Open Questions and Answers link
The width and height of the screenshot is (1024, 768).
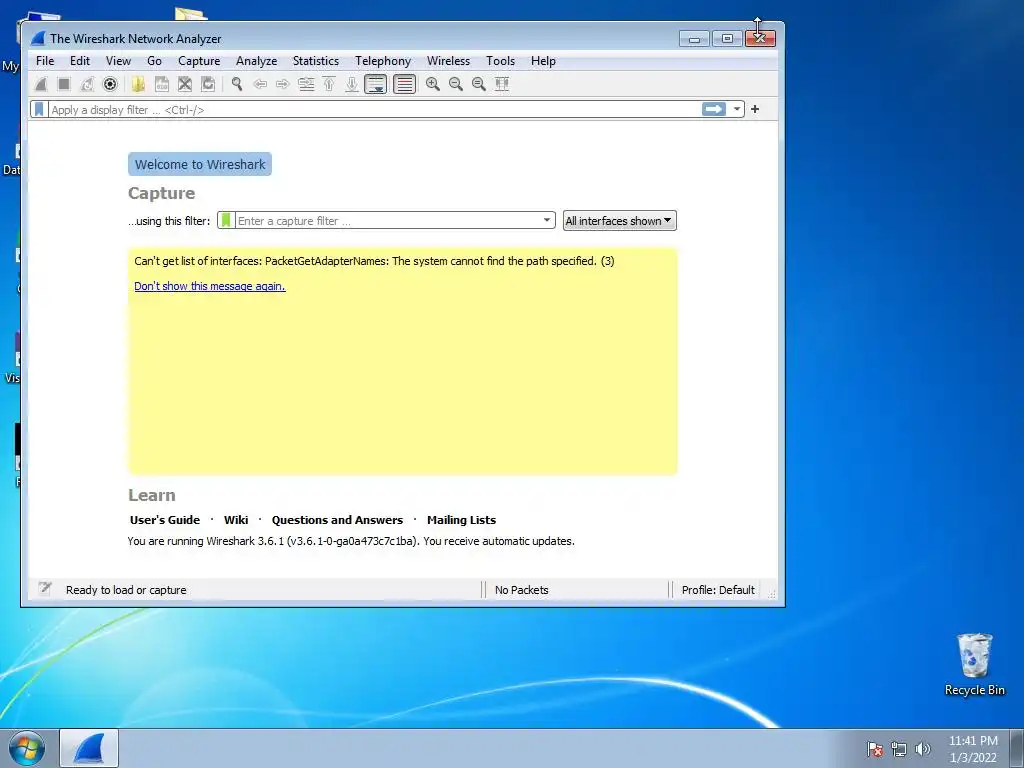pos(337,520)
